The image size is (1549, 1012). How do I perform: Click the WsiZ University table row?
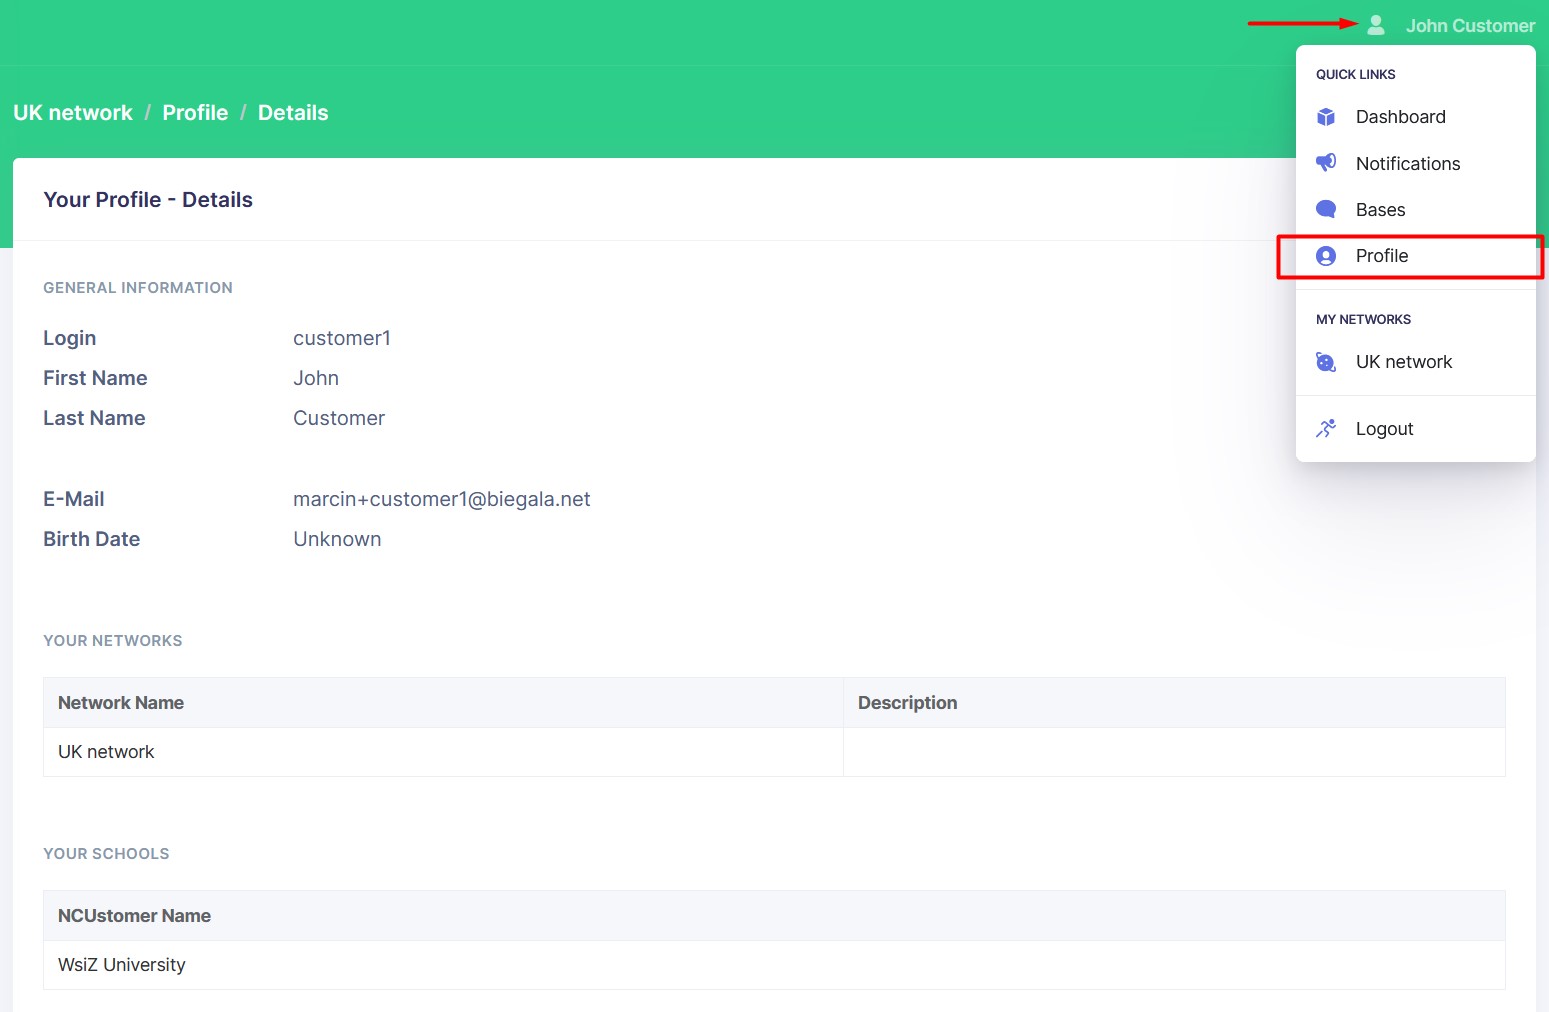(122, 965)
